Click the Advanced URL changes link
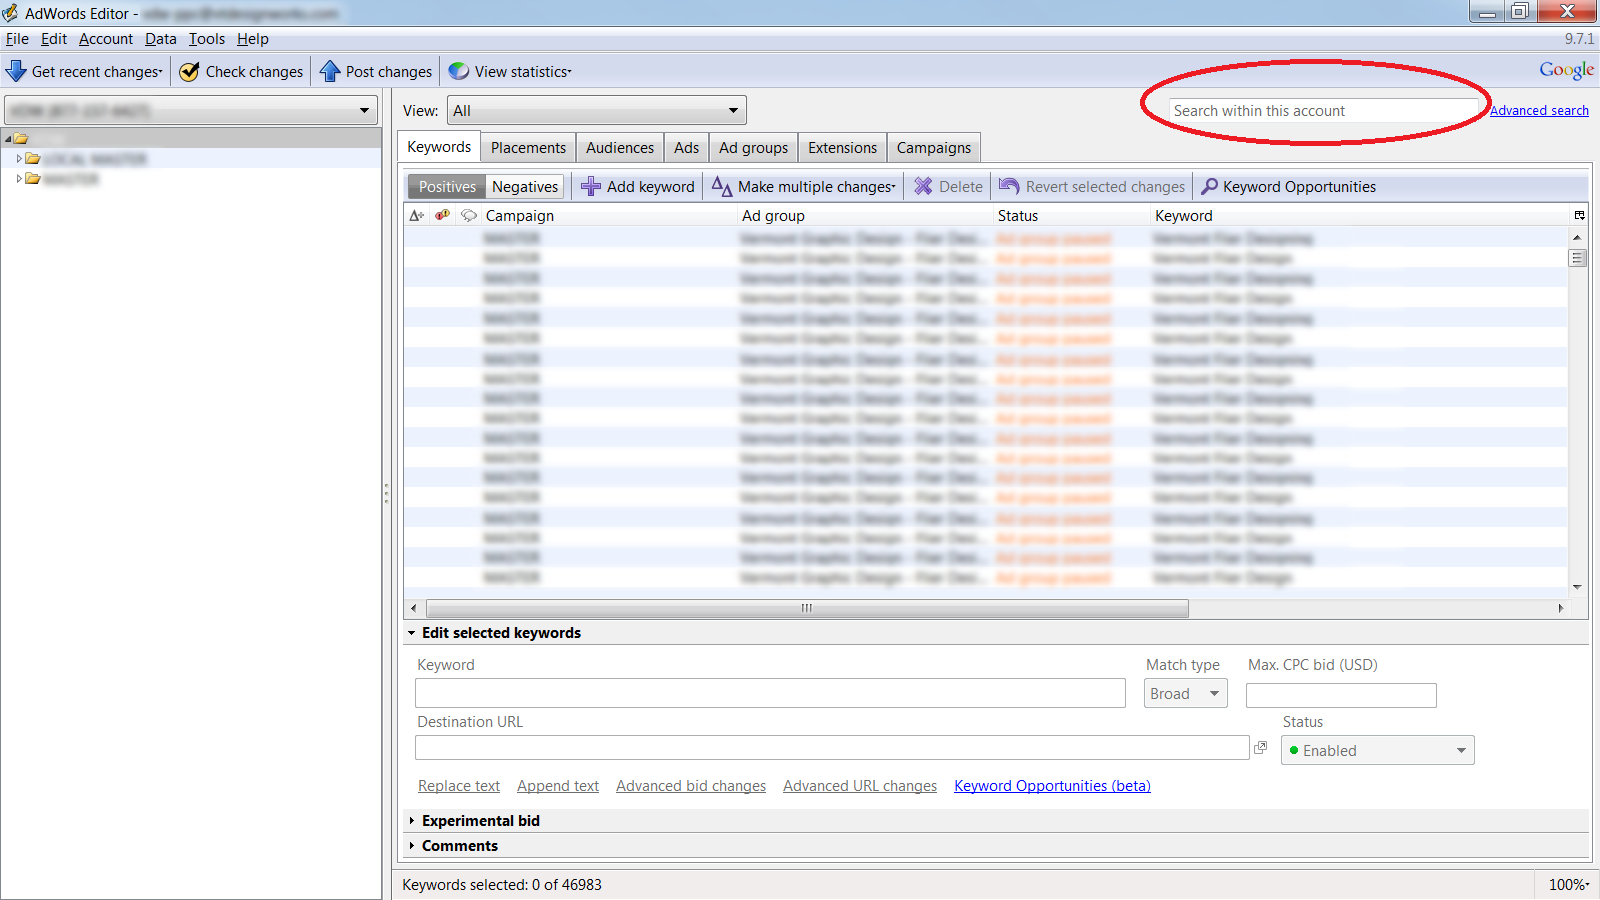The image size is (1600, 900). click(x=860, y=786)
